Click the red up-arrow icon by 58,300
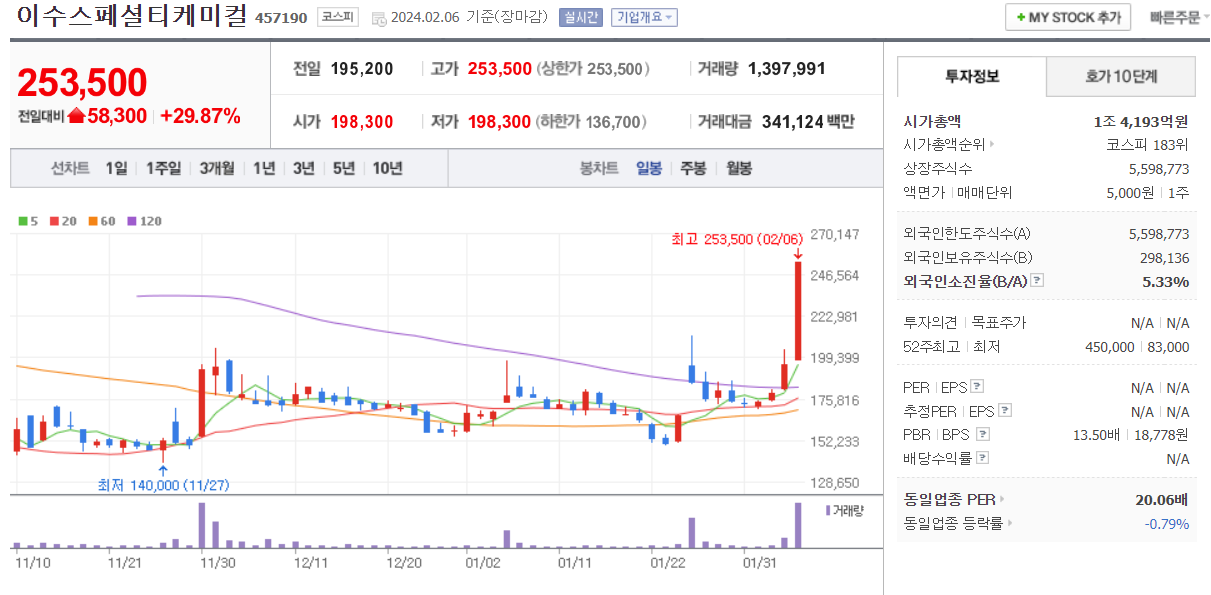1211x595 pixels. click(x=76, y=116)
